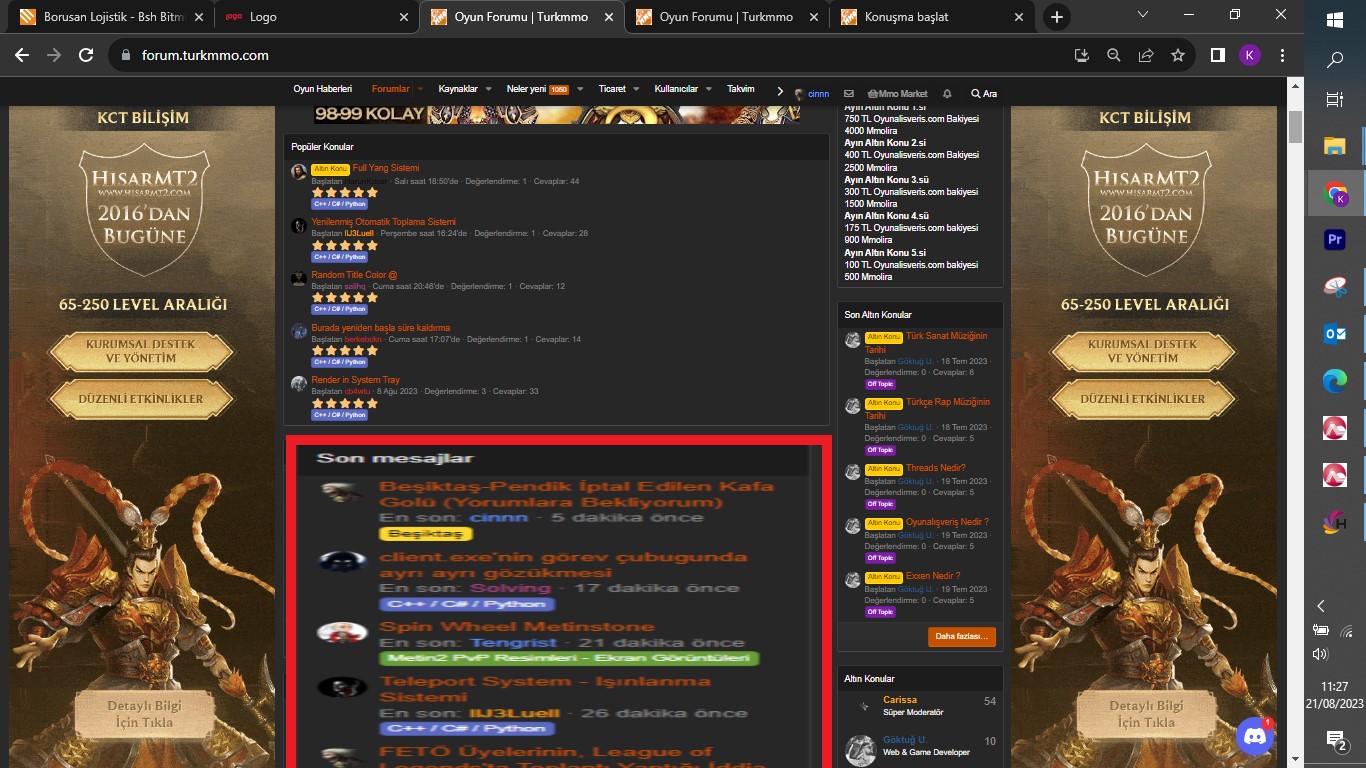Viewport: 1366px width, 768px height.
Task: Open forum notifications bell icon
Action: [947, 93]
